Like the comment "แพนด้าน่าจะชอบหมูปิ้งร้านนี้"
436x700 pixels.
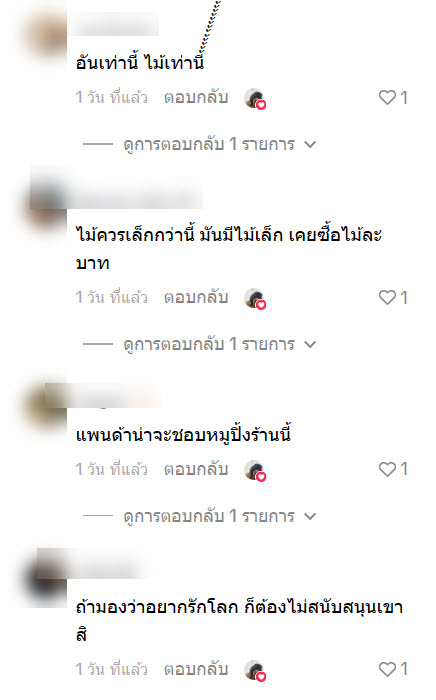tap(387, 469)
